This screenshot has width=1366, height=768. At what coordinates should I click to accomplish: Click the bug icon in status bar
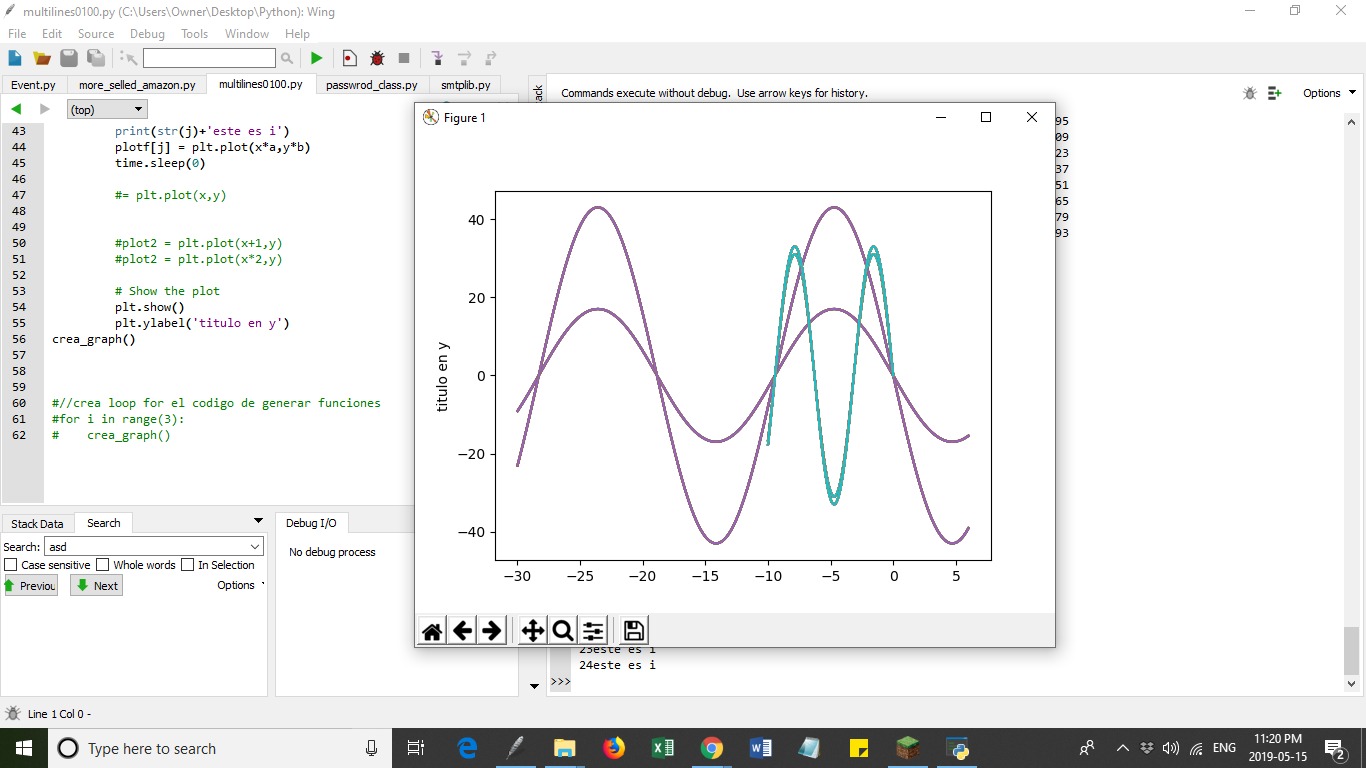[x=13, y=713]
